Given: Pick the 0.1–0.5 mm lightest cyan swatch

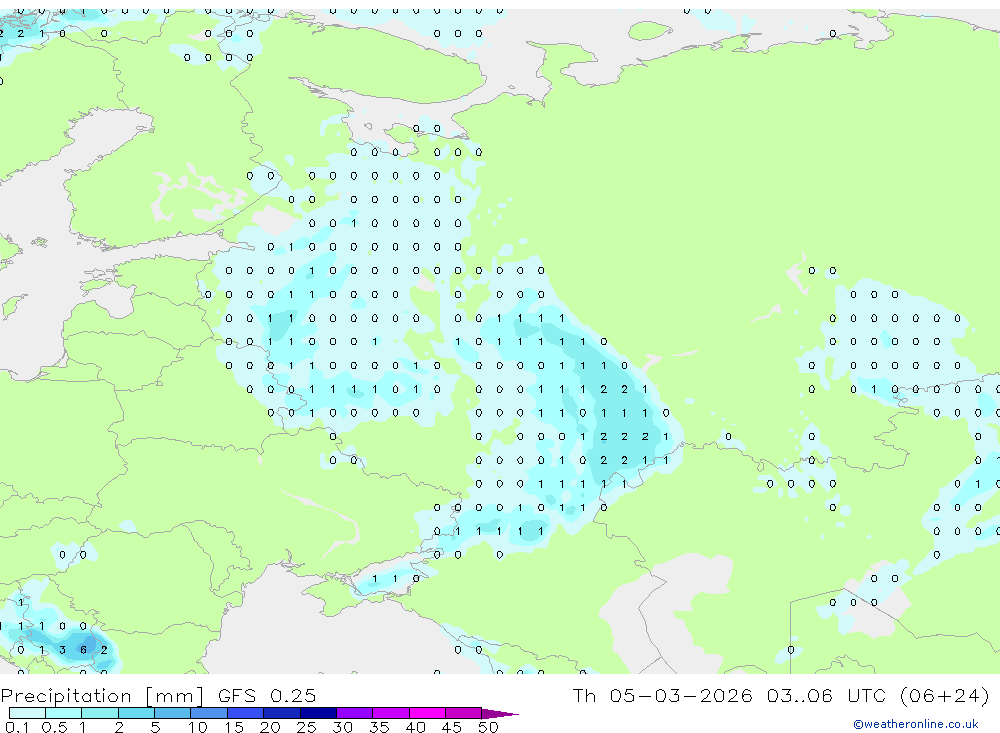Looking at the screenshot, I should coord(27,713).
